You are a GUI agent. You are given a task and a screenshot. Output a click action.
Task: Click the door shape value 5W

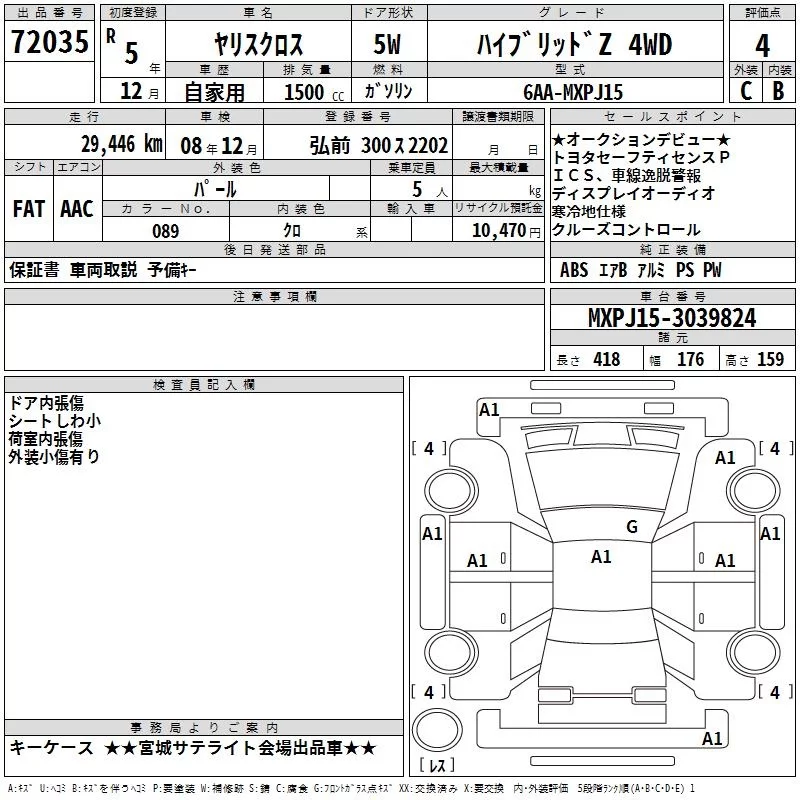click(x=388, y=44)
